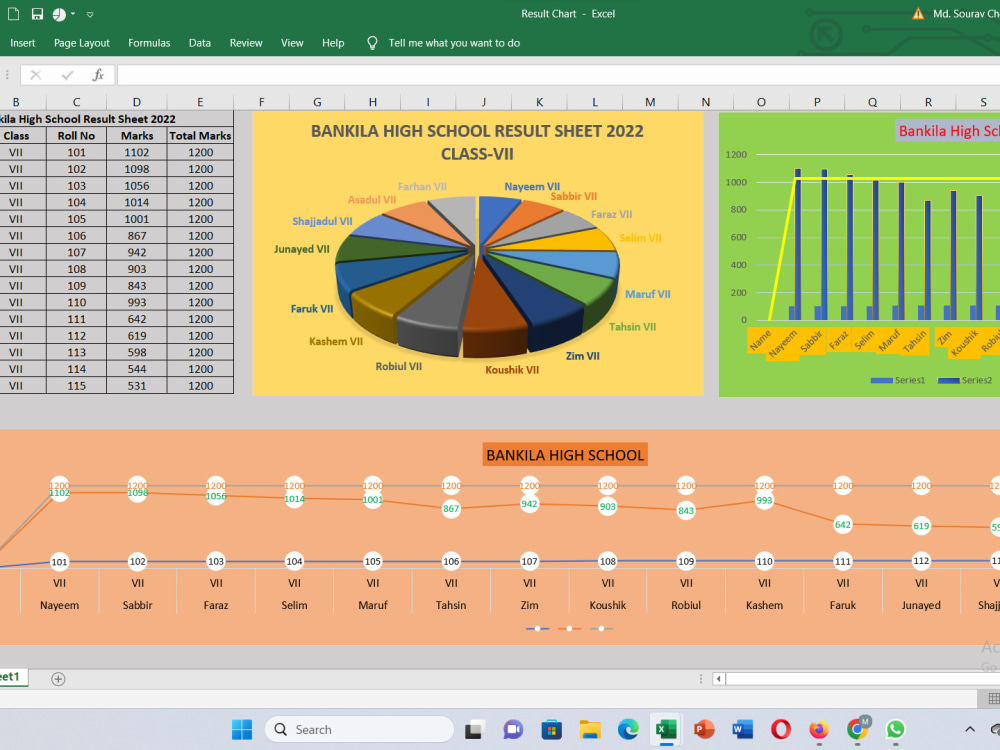Click the Save icon in Quick Access Toolbar

pyautogui.click(x=38, y=13)
